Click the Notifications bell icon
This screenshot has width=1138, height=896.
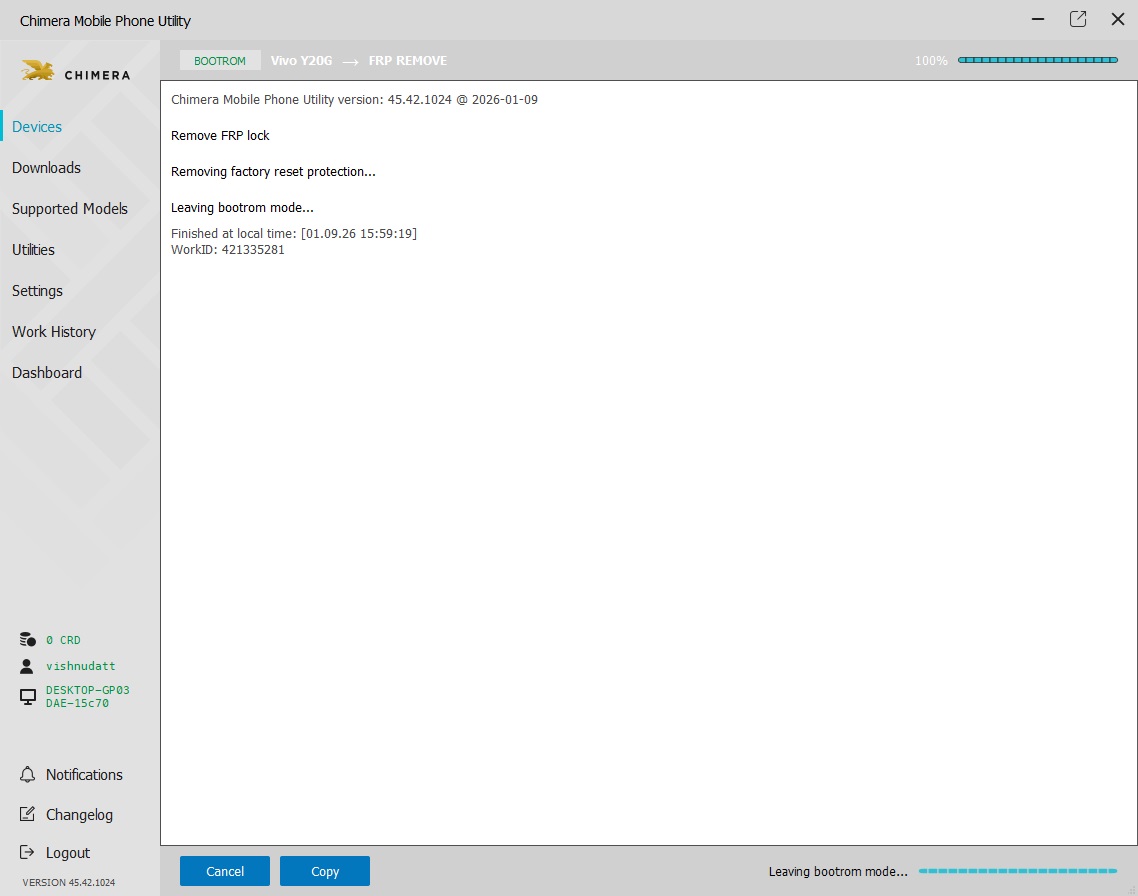(x=28, y=774)
